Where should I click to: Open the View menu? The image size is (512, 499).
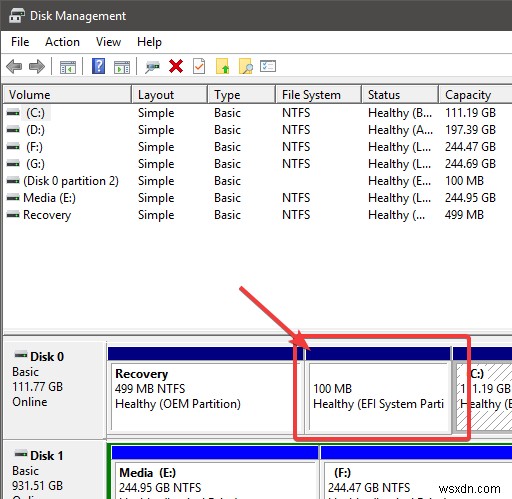click(108, 42)
